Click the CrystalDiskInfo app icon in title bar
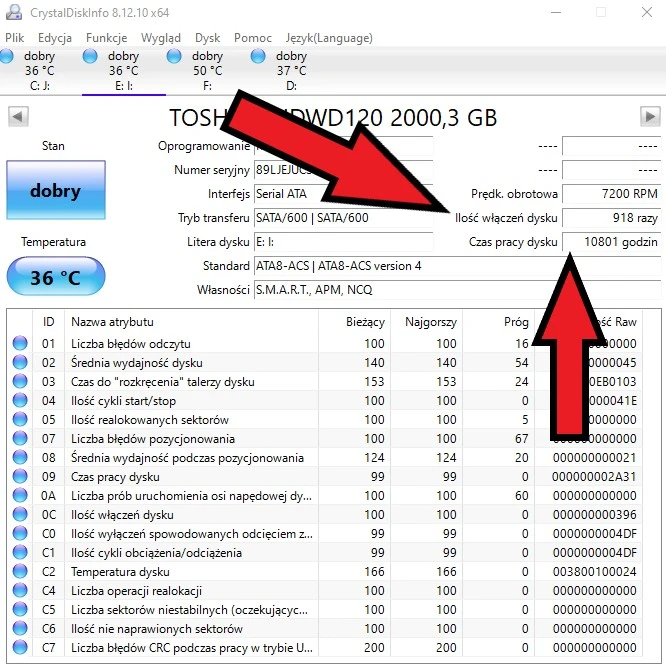 pos(12,13)
